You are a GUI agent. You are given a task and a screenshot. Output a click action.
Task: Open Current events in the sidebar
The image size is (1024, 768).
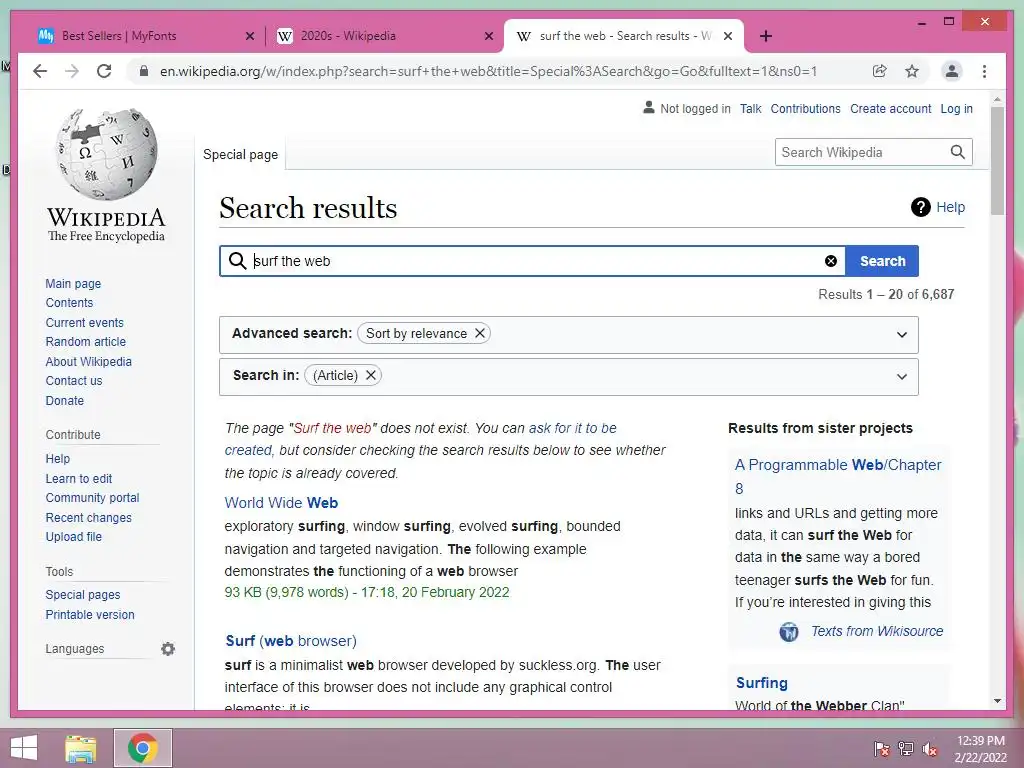click(x=84, y=323)
